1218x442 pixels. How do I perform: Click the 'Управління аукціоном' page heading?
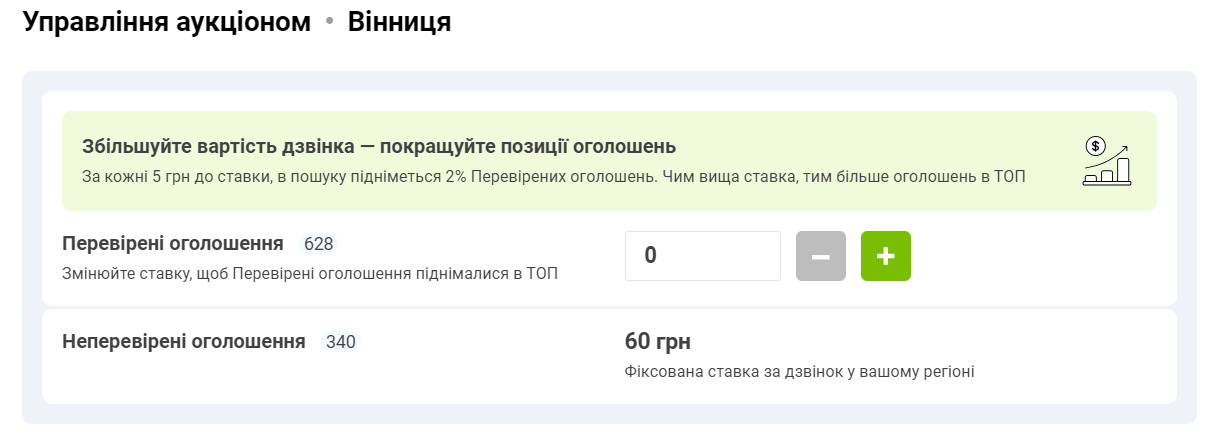tap(167, 22)
